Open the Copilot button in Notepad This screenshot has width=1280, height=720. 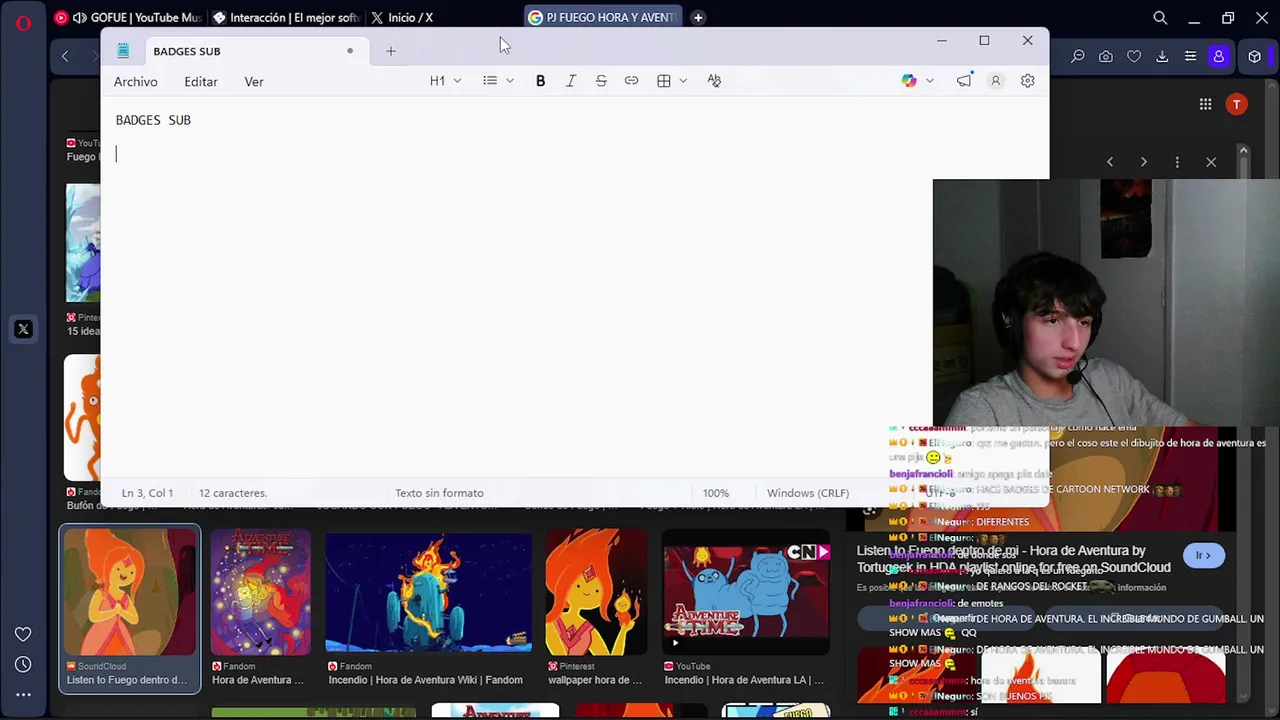pos(909,81)
